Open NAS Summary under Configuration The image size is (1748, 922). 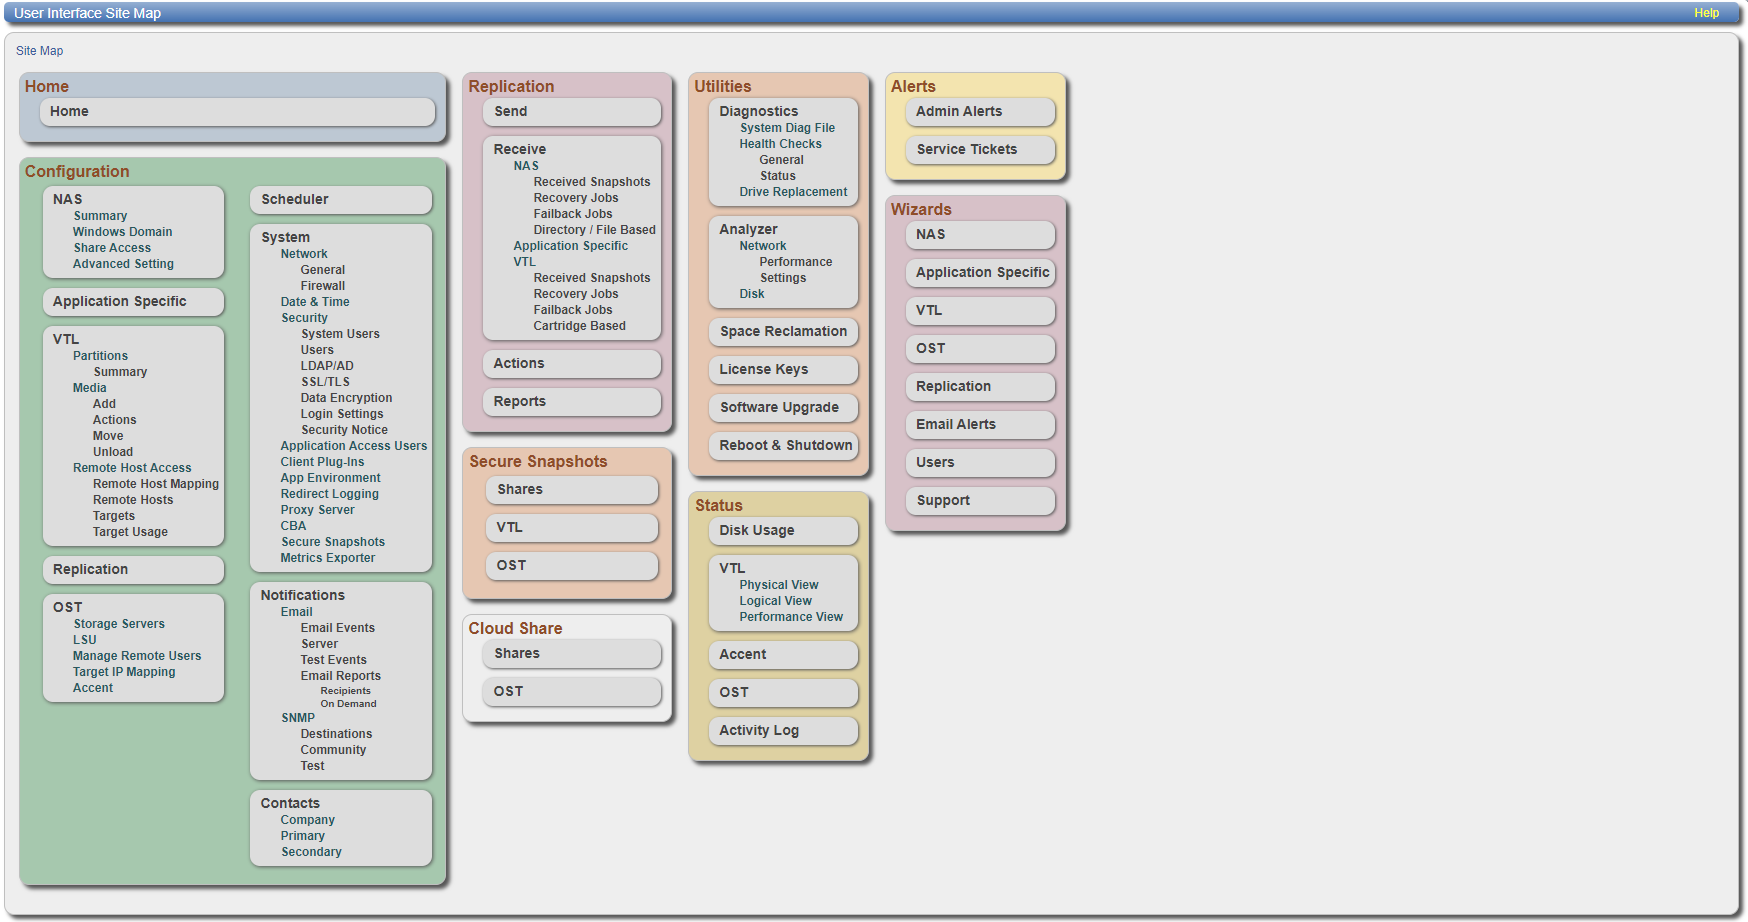tap(100, 216)
